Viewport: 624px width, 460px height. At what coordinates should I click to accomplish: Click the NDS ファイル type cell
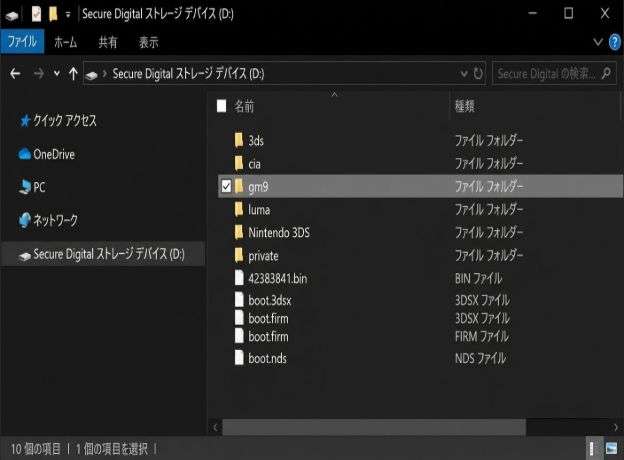click(480, 359)
